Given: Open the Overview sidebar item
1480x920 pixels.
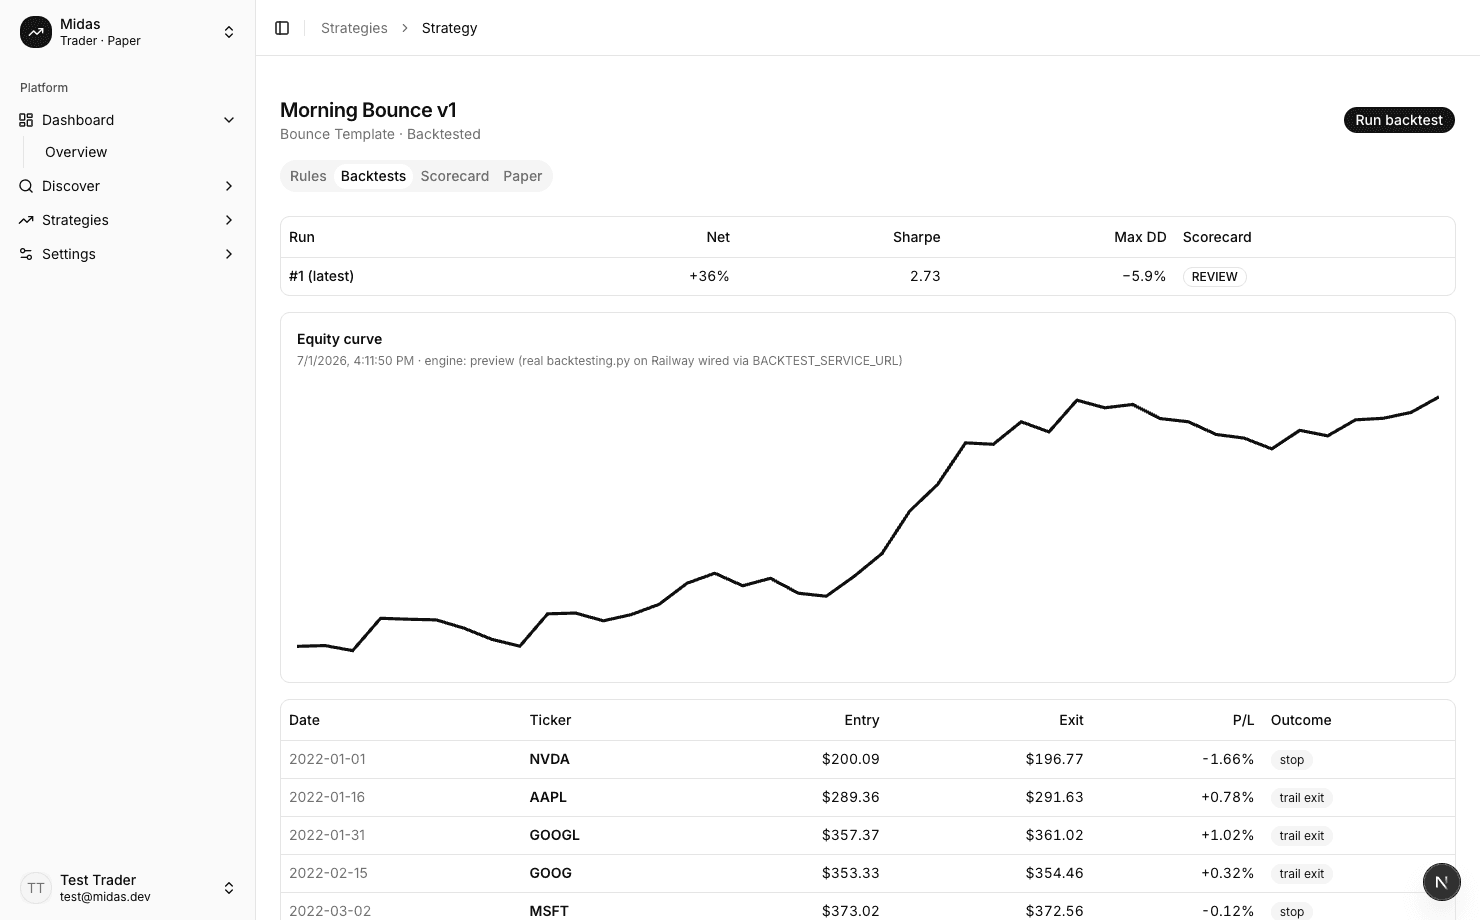Looking at the screenshot, I should [76, 152].
